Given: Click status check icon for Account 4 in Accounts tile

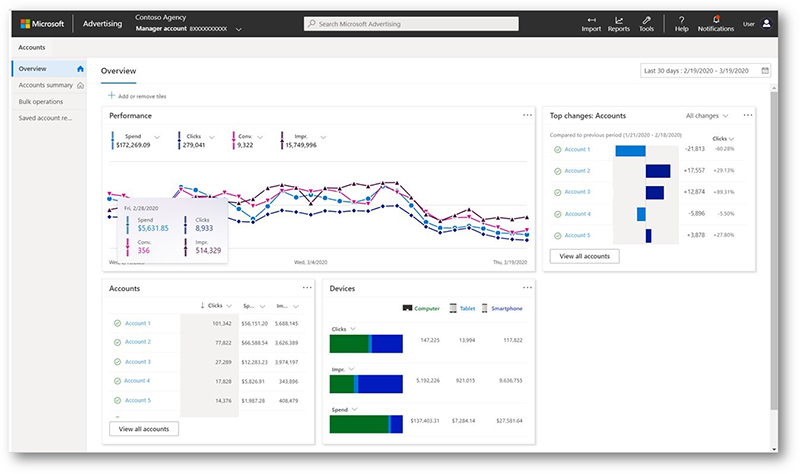Looking at the screenshot, I should pyautogui.click(x=117, y=381).
